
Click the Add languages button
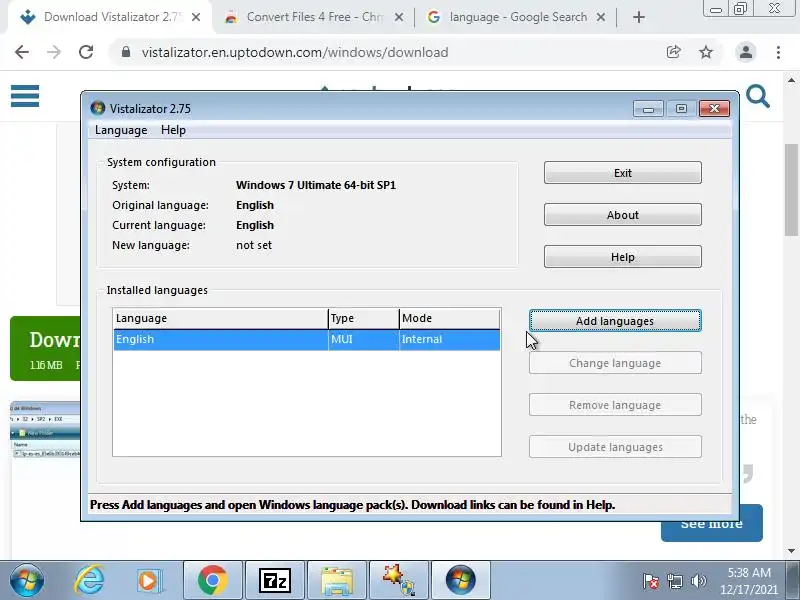point(615,321)
